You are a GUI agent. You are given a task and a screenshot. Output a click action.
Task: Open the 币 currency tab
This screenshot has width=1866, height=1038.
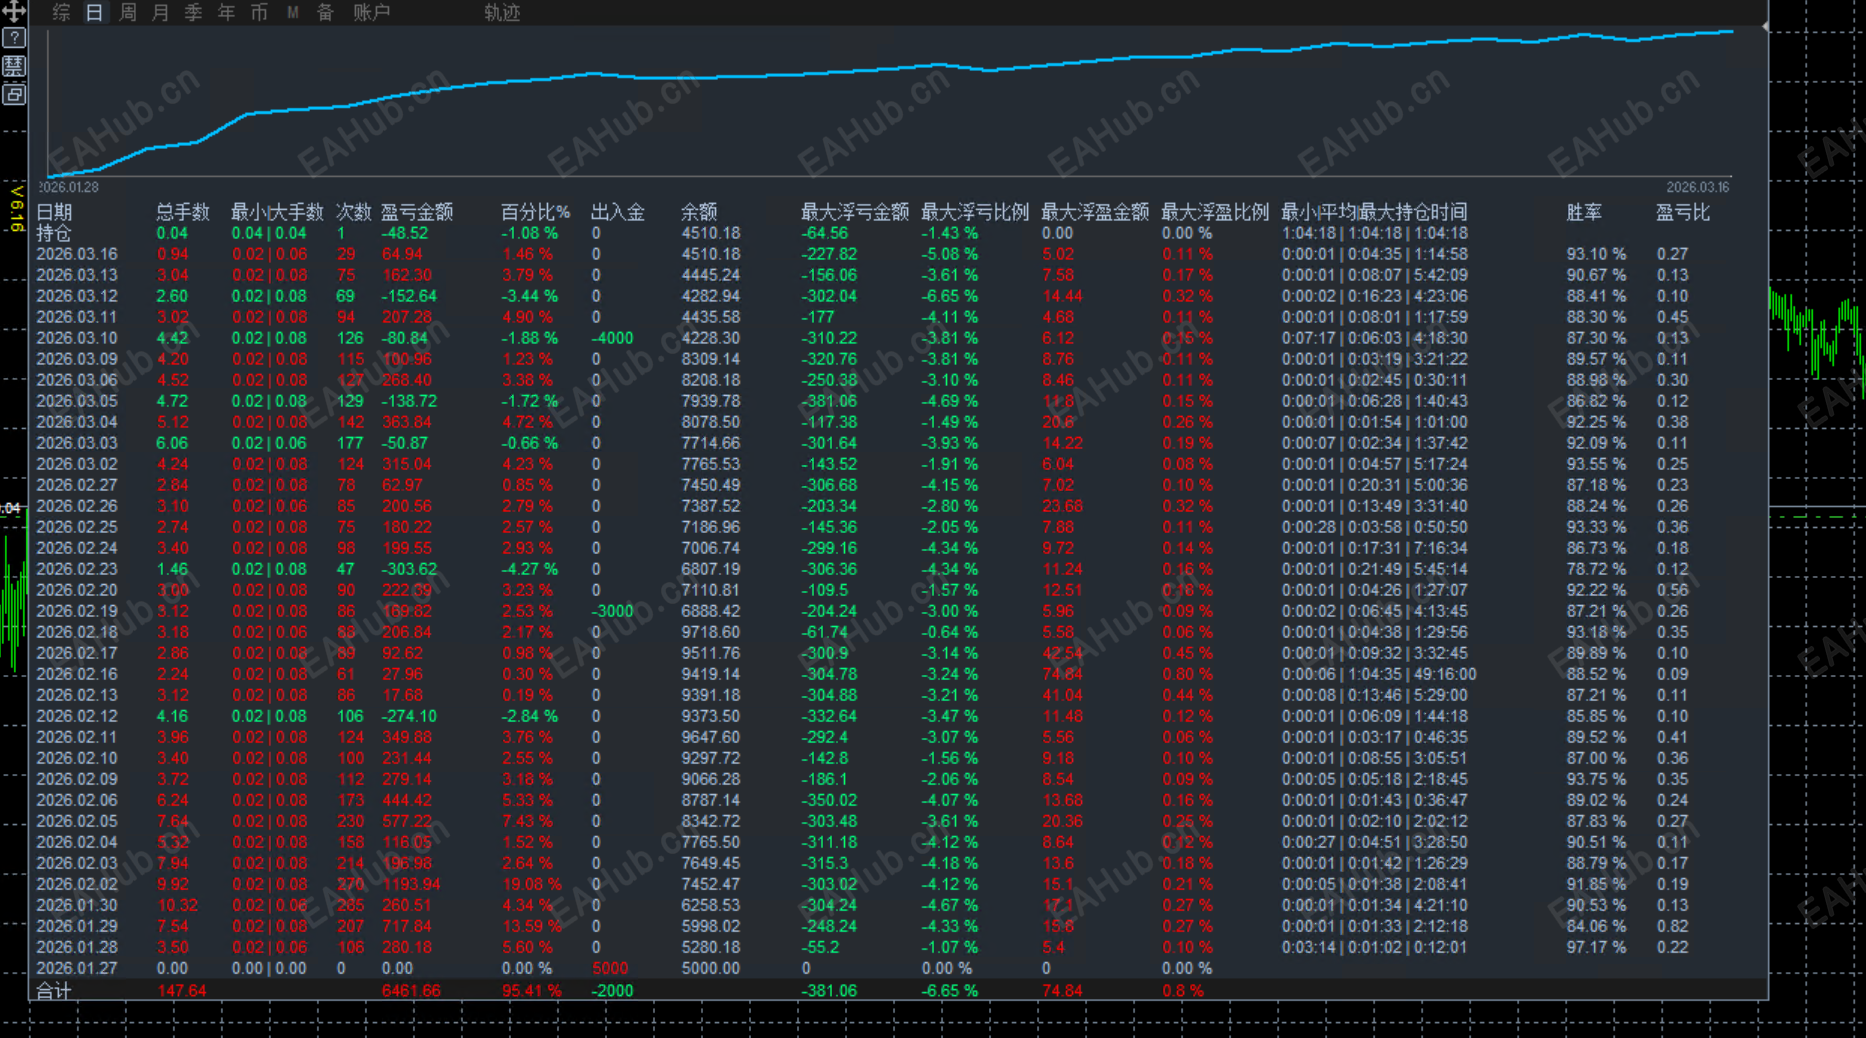pyautogui.click(x=260, y=12)
